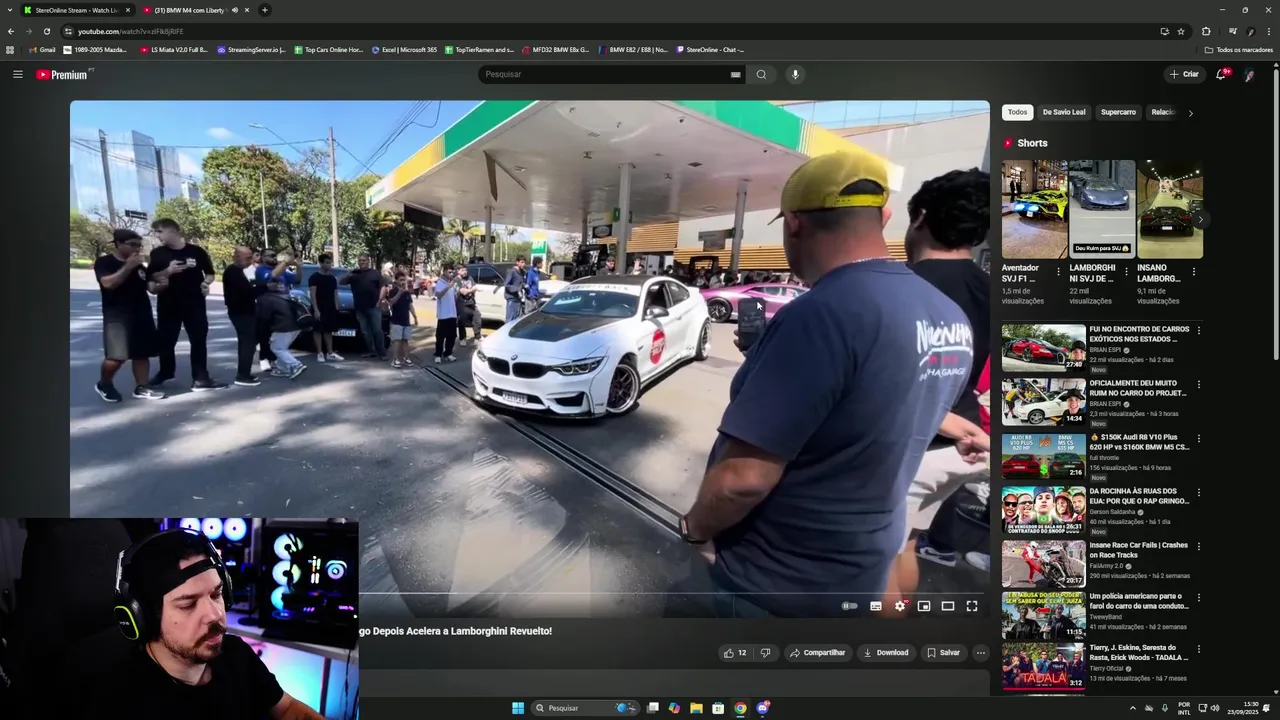This screenshot has width=1280, height=720.
Task: Open the Windows Start menu
Action: (518, 708)
